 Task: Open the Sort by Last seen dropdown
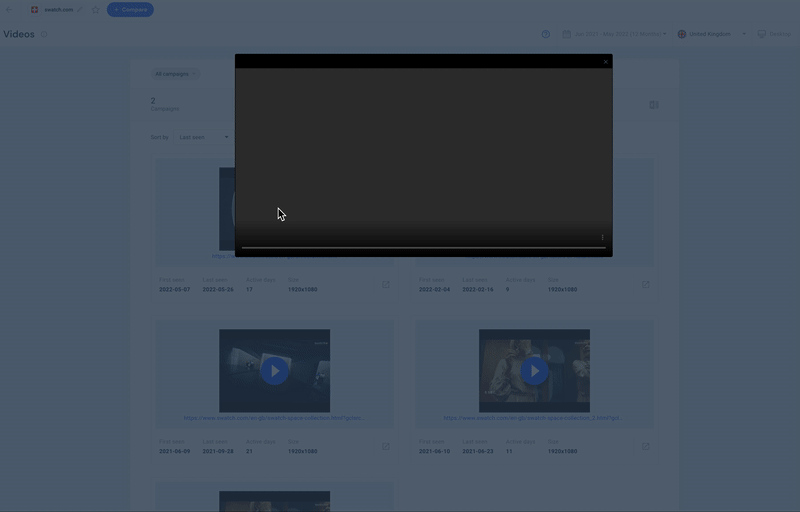pos(203,137)
